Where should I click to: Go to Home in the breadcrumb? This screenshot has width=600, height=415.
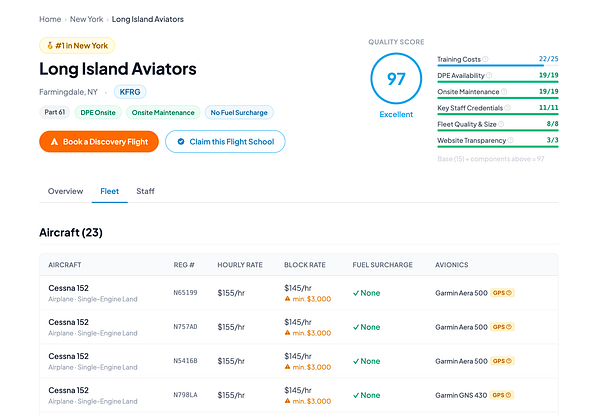(50, 19)
